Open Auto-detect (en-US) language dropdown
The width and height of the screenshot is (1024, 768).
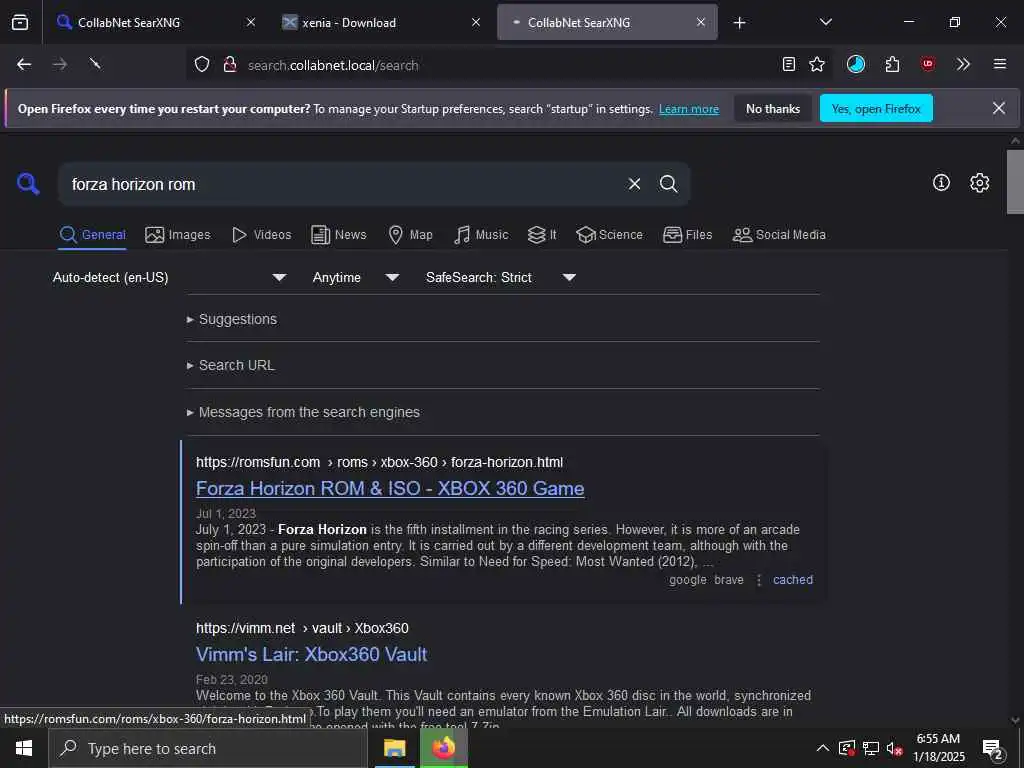169,278
